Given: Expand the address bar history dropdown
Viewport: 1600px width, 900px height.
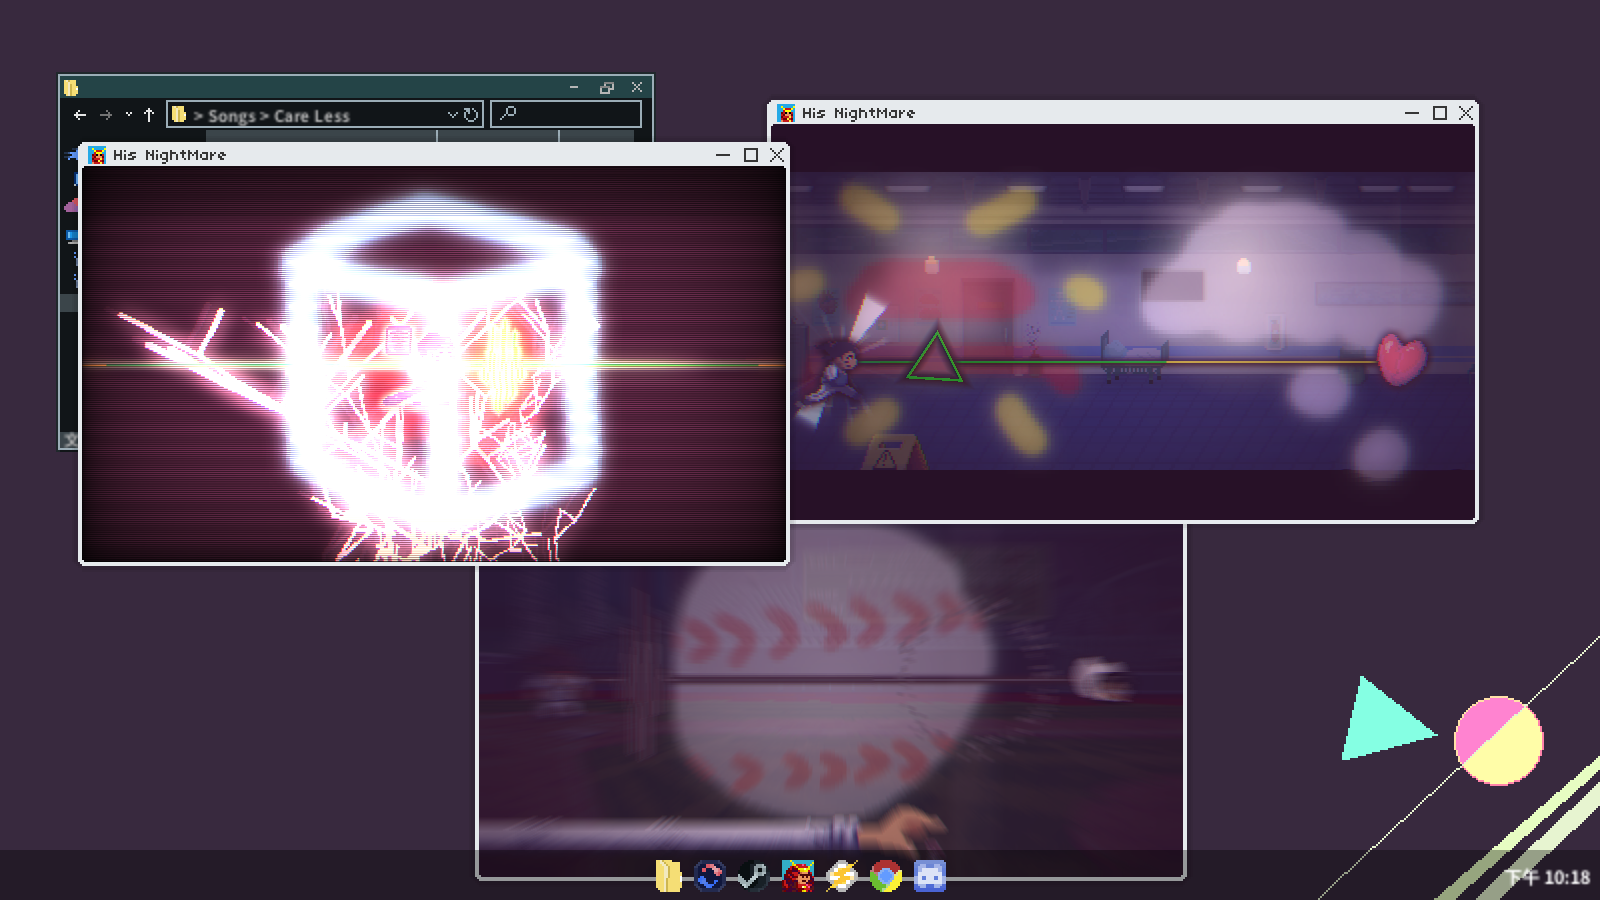Looking at the screenshot, I should (x=452, y=115).
